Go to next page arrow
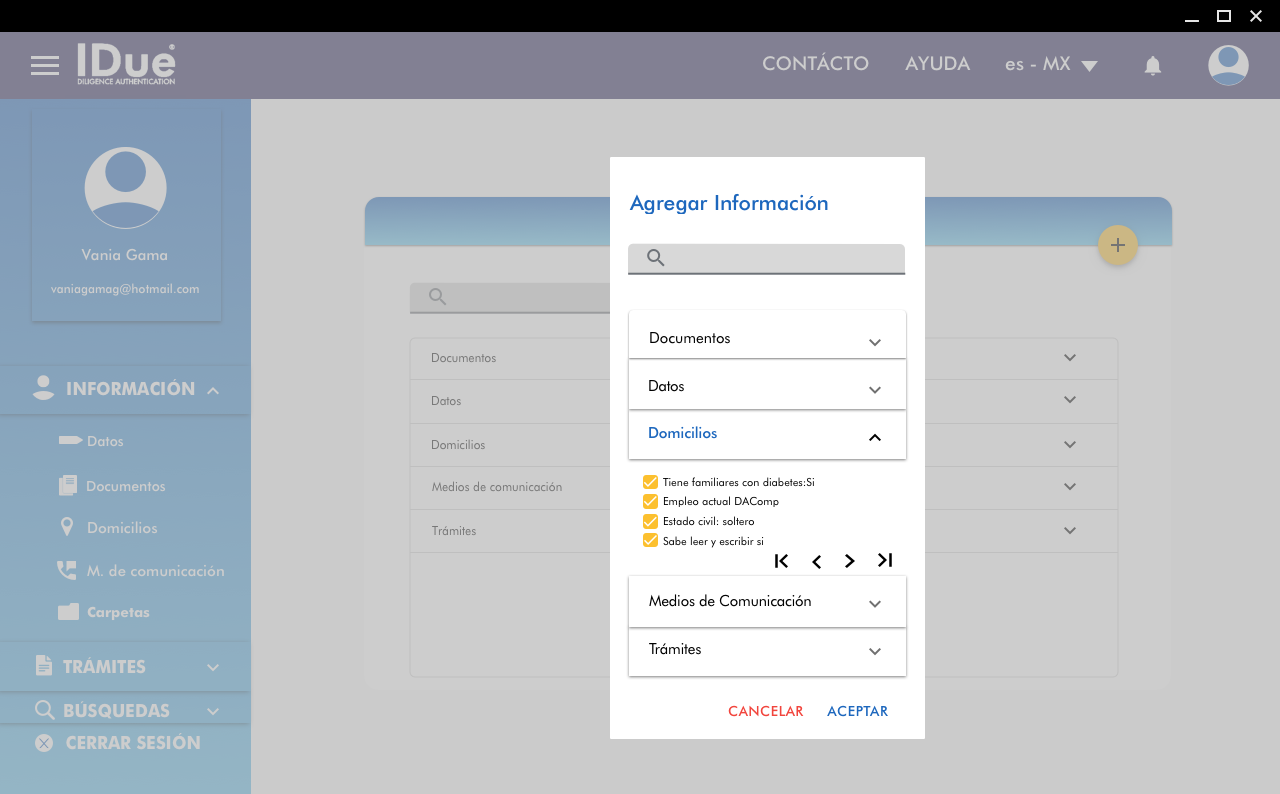The image size is (1280, 794). pos(850,561)
